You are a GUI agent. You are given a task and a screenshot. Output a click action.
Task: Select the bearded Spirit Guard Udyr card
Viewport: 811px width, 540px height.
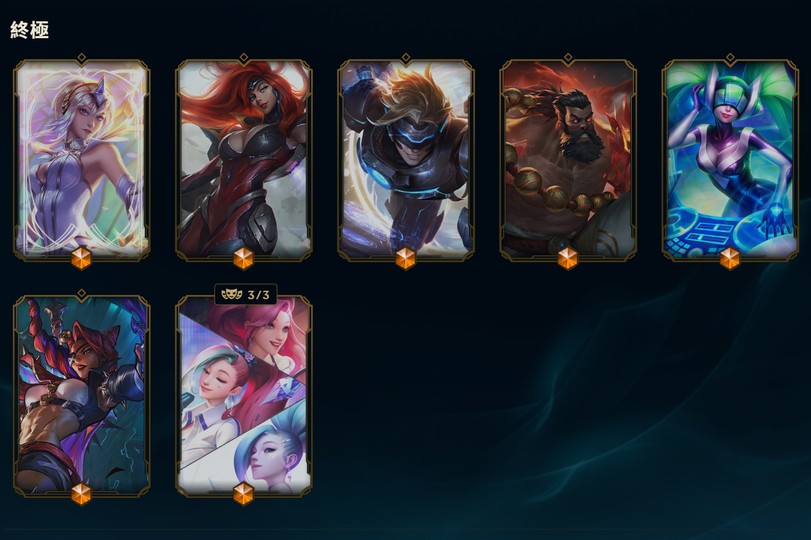coord(568,160)
